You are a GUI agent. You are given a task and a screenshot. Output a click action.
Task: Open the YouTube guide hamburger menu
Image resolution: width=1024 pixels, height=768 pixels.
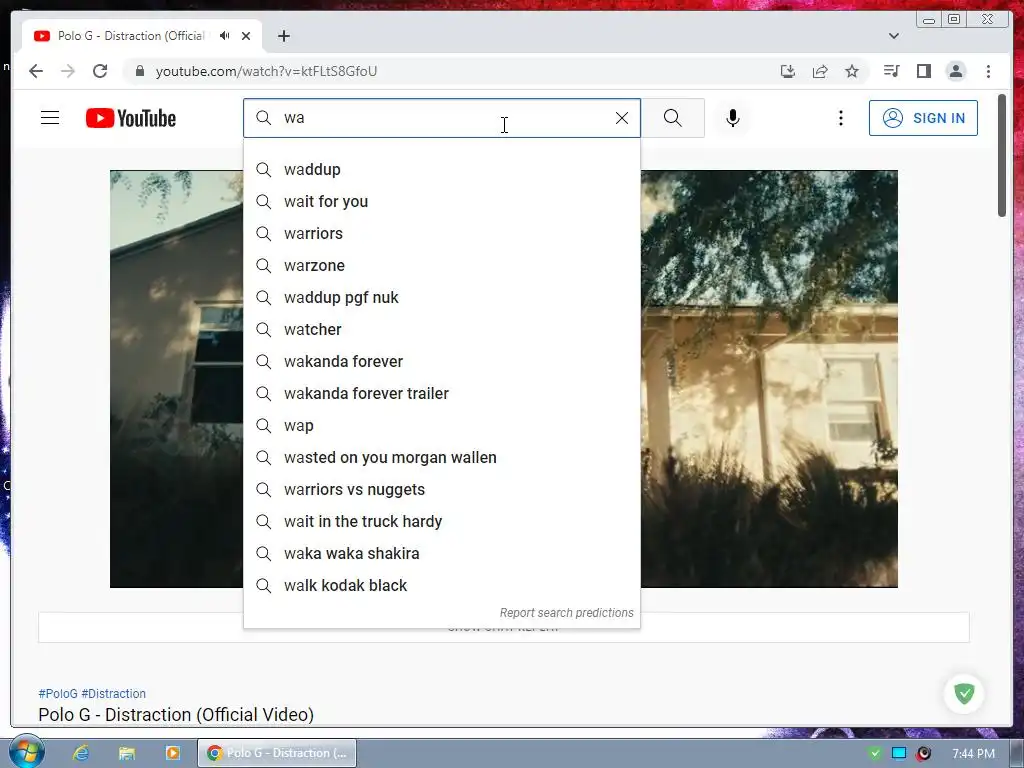click(x=50, y=118)
